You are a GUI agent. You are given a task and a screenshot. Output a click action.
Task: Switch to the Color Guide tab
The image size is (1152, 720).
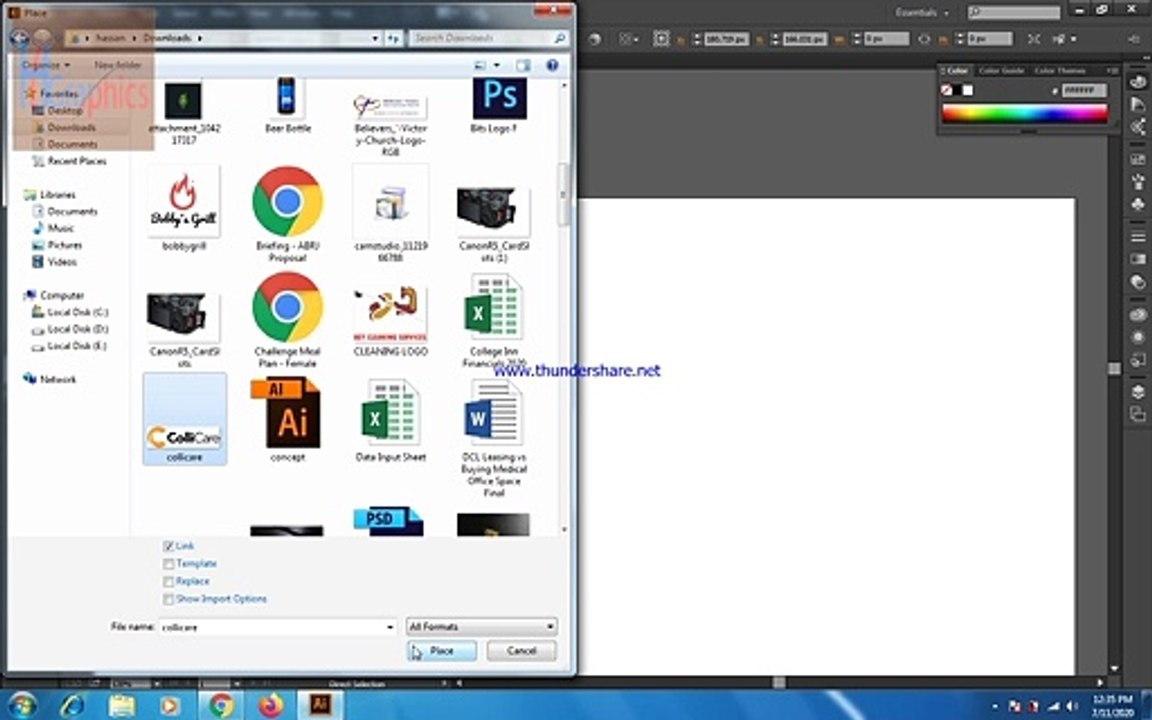pyautogui.click(x=1001, y=71)
